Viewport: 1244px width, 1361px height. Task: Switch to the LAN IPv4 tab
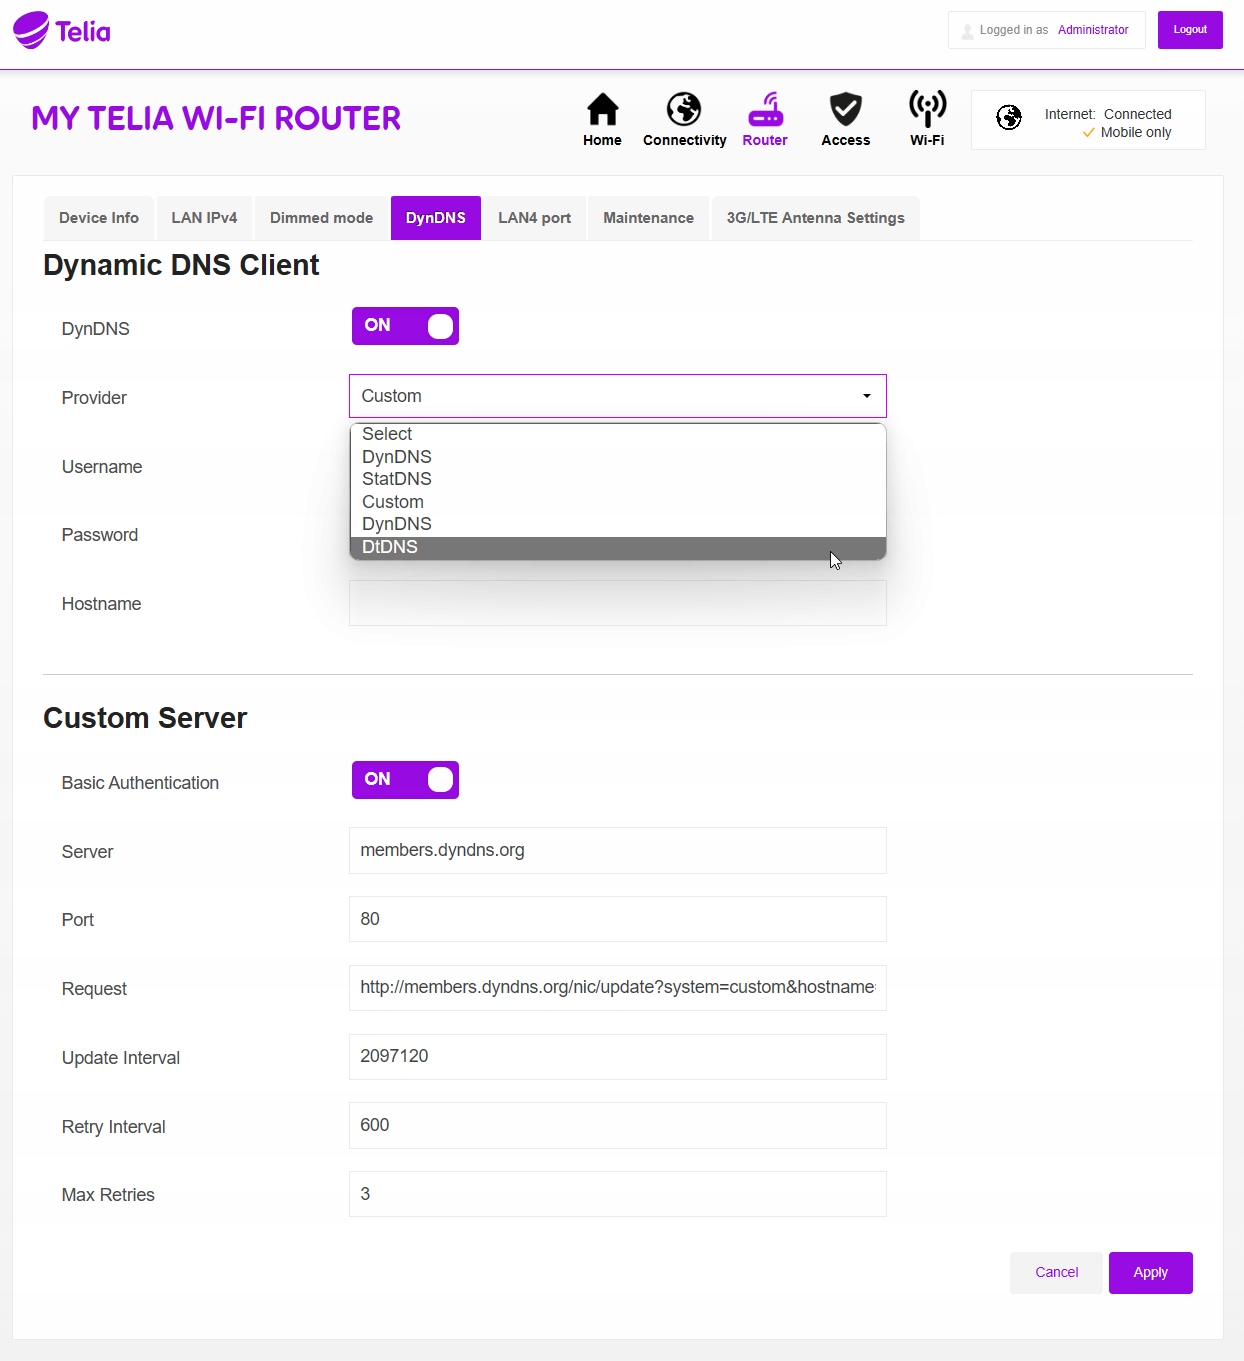tap(204, 218)
